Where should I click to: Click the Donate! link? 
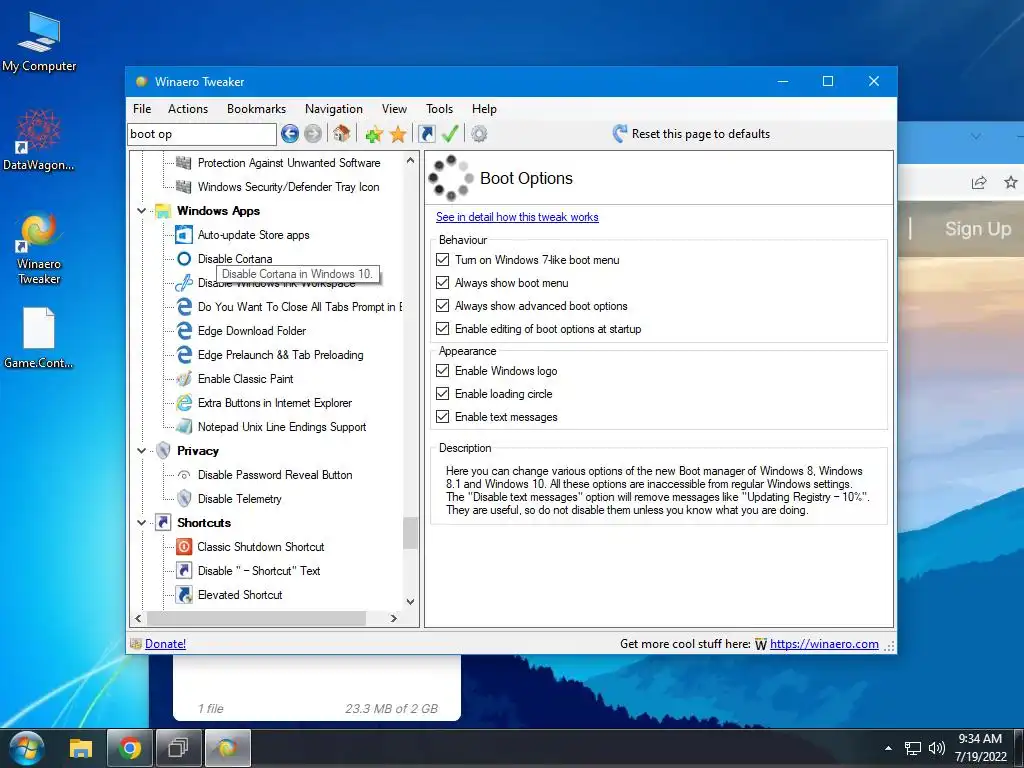coord(165,644)
